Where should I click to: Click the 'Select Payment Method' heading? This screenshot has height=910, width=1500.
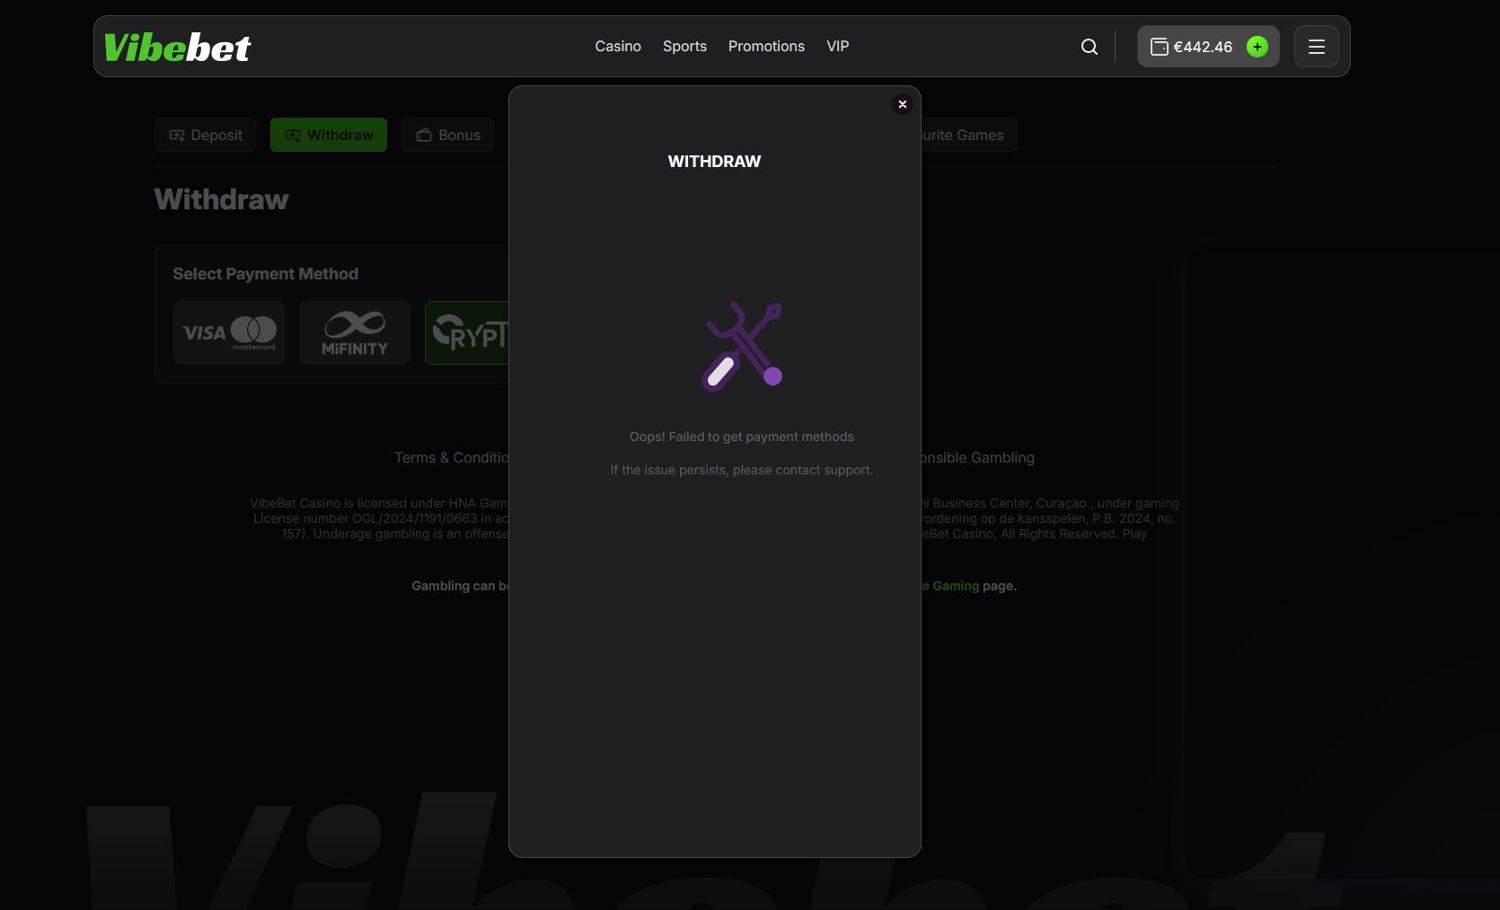point(265,274)
